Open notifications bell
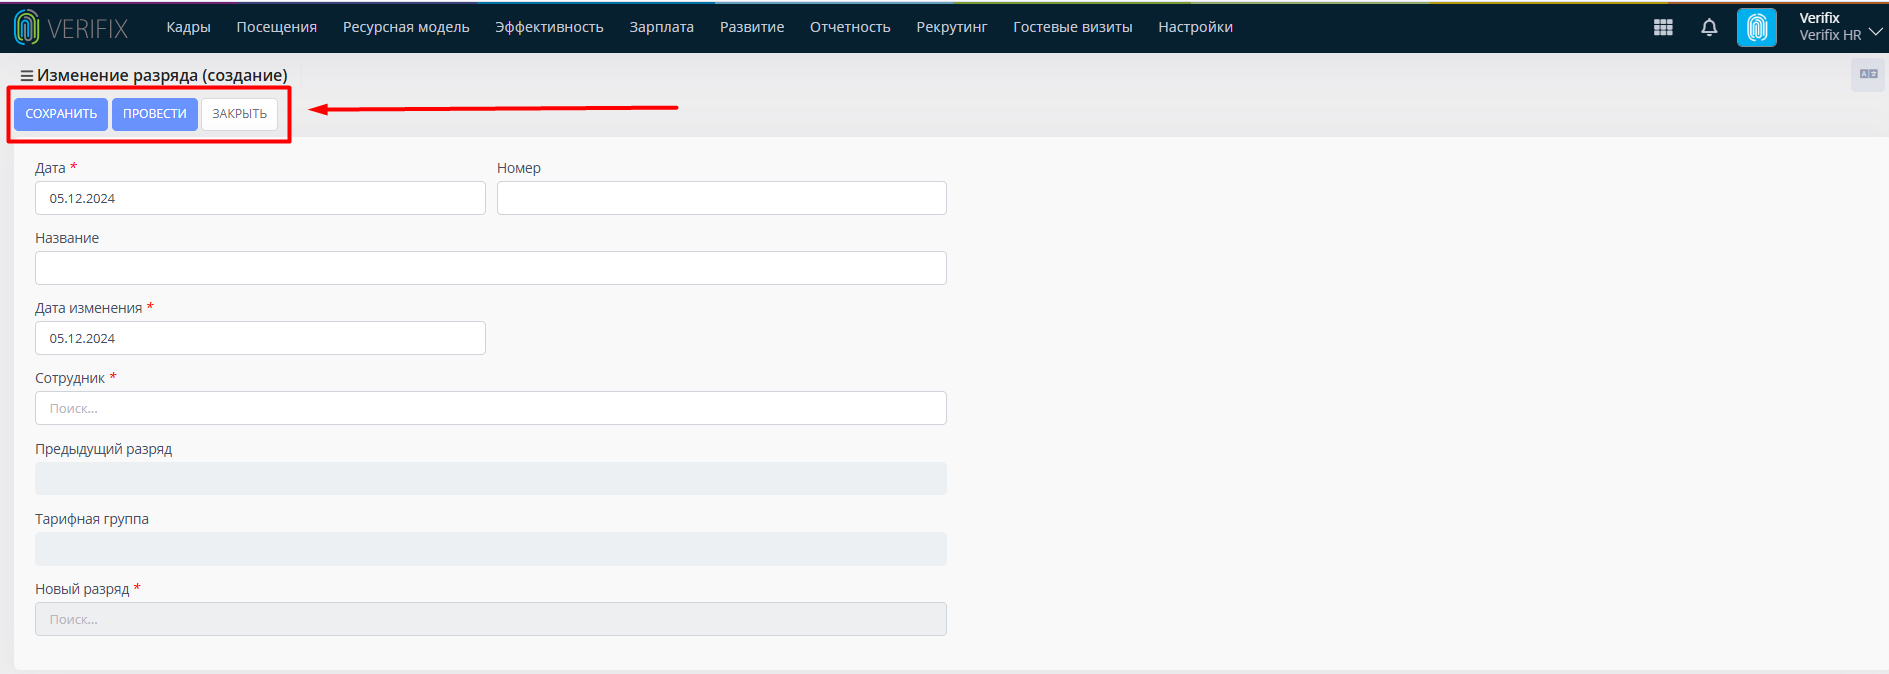 coord(1709,28)
